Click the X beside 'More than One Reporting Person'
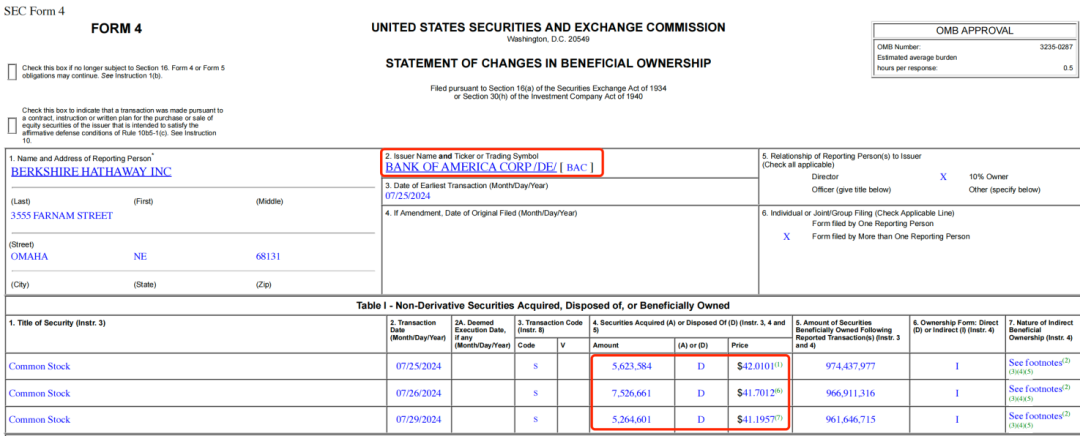 pos(786,237)
